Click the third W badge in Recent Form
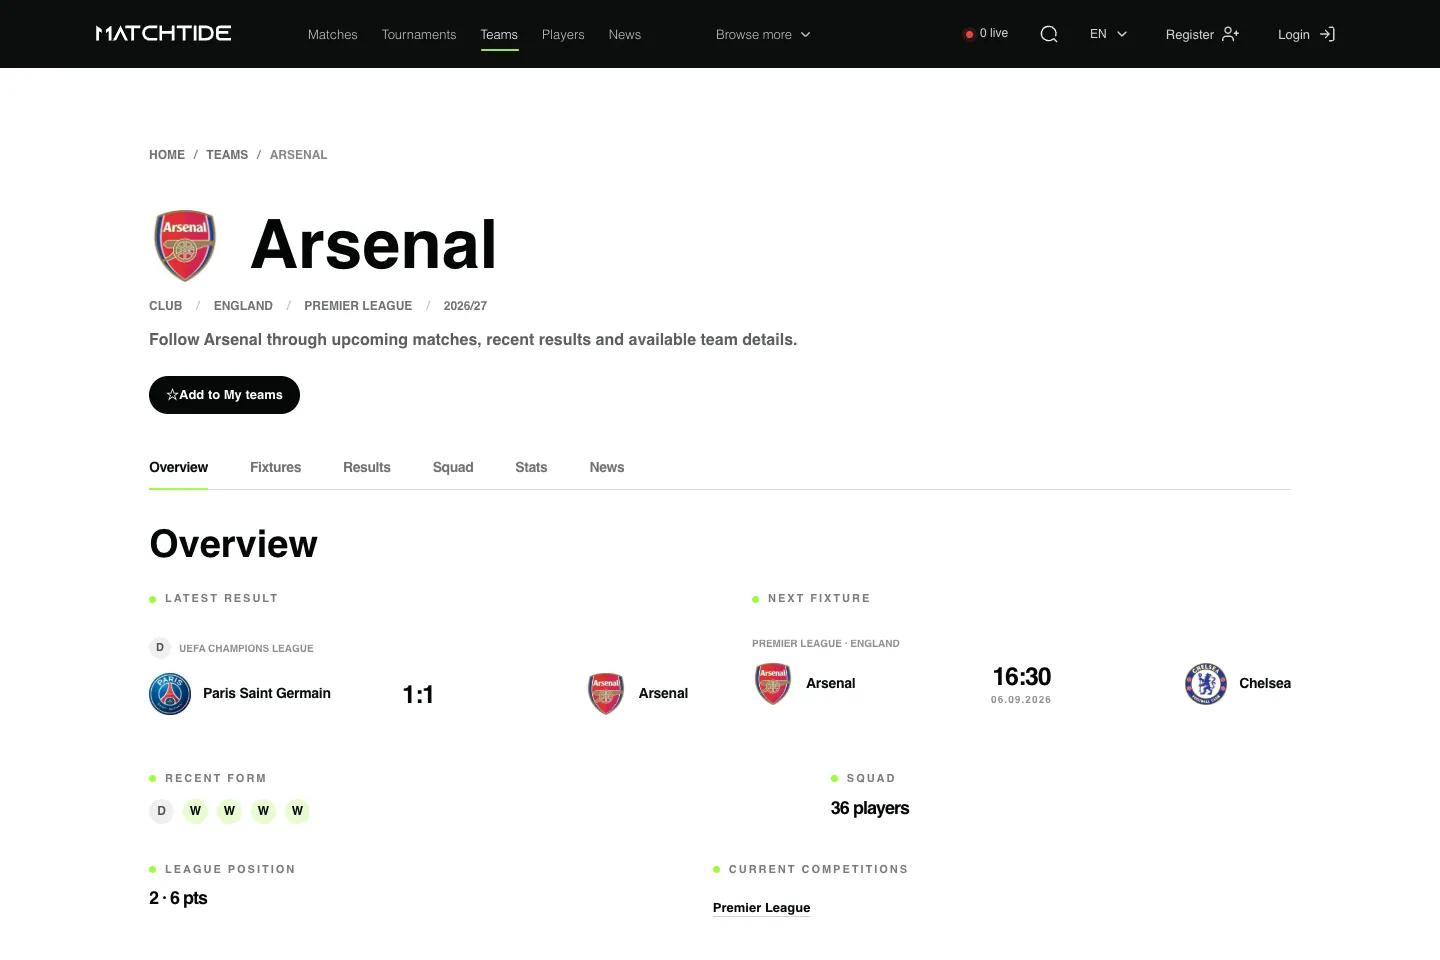The width and height of the screenshot is (1440, 960). [x=263, y=811]
